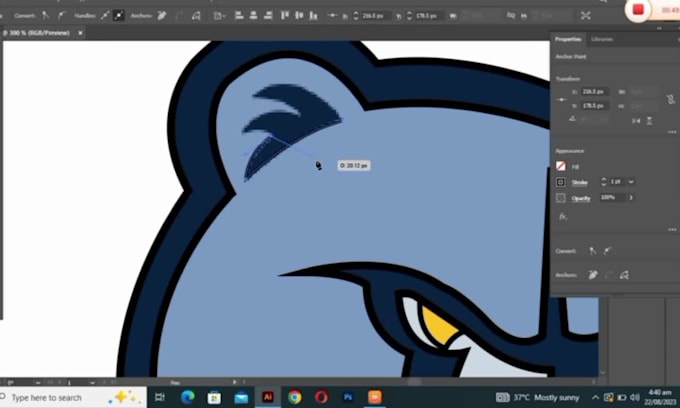This screenshot has height=408, width=680.
Task: Open zoom level dropdown in status bar
Action: tap(38, 382)
